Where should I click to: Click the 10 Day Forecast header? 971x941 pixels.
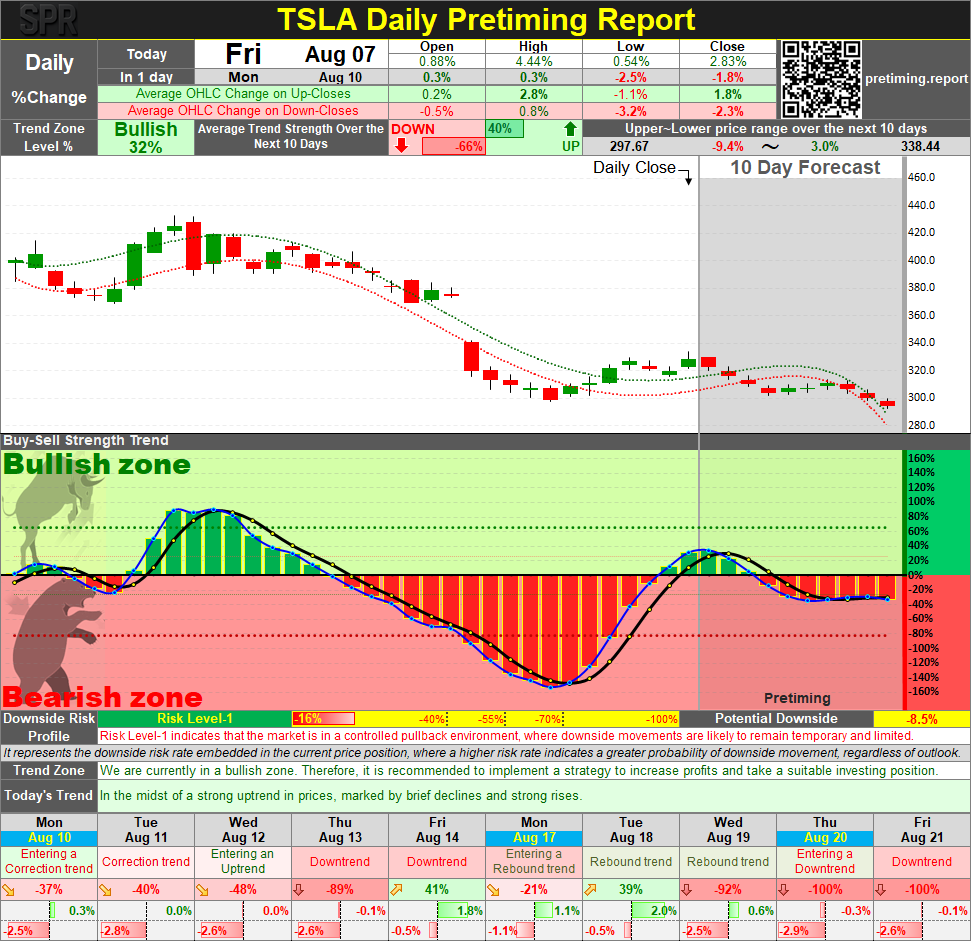point(804,167)
